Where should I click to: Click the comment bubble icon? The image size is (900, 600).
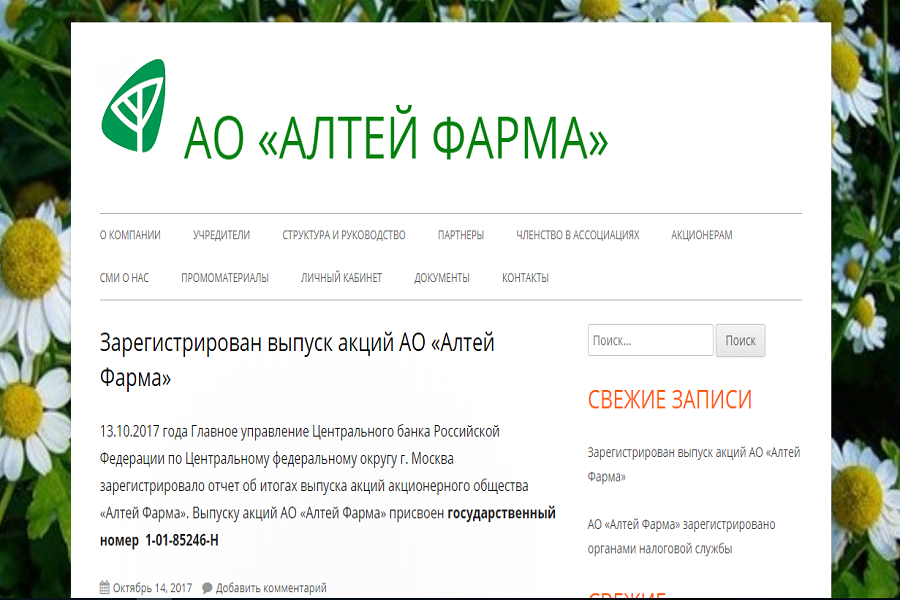pos(207,588)
